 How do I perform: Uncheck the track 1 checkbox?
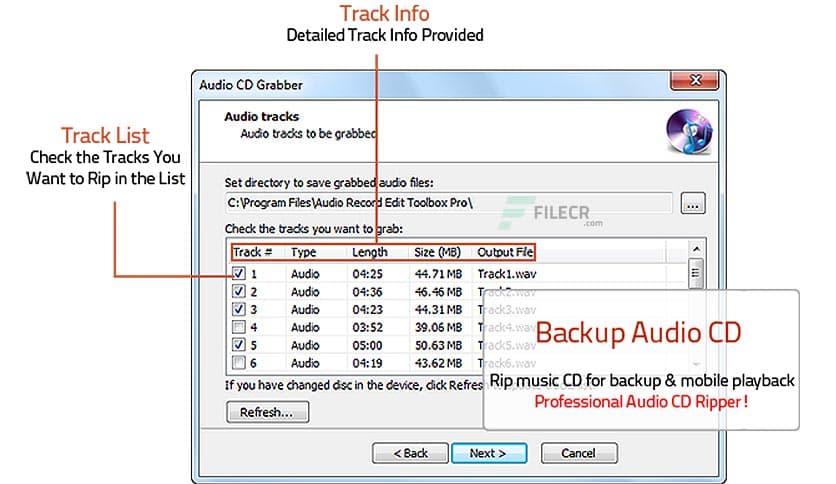point(238,273)
